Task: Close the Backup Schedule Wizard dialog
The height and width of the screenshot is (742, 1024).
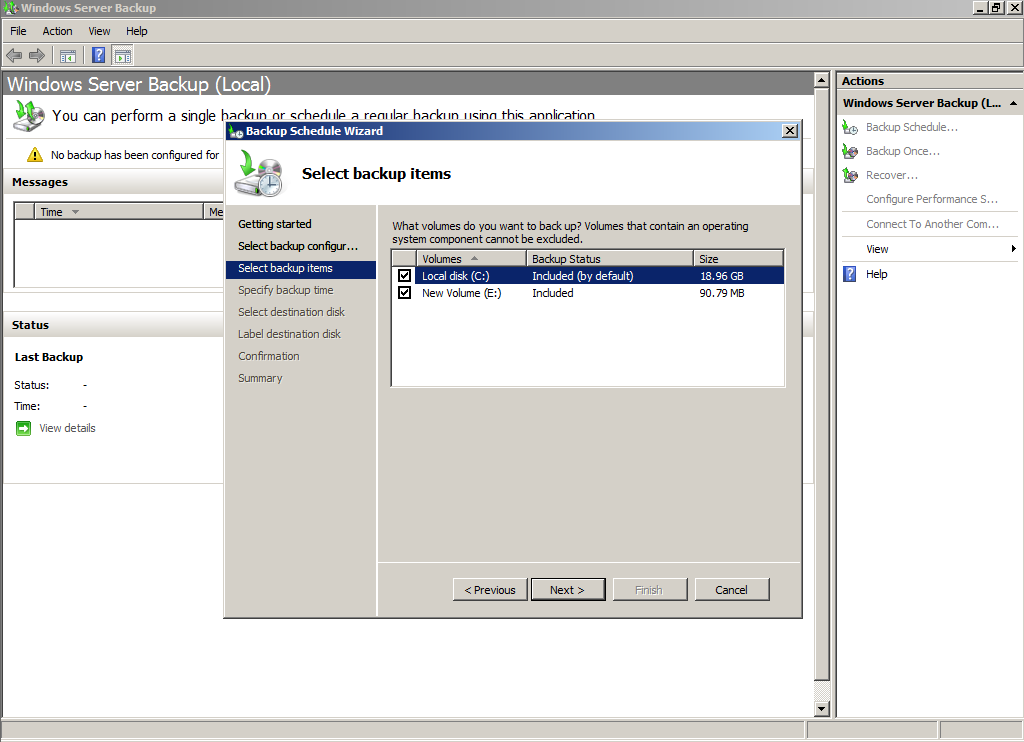Action: click(790, 131)
